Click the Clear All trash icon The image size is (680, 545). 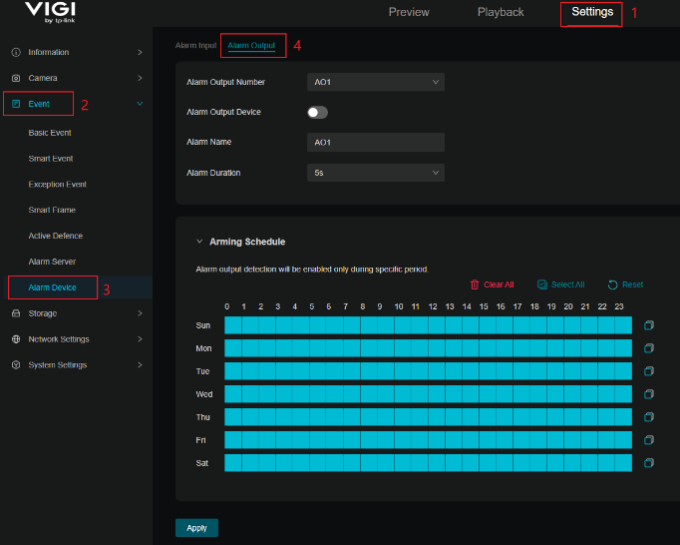(x=475, y=285)
